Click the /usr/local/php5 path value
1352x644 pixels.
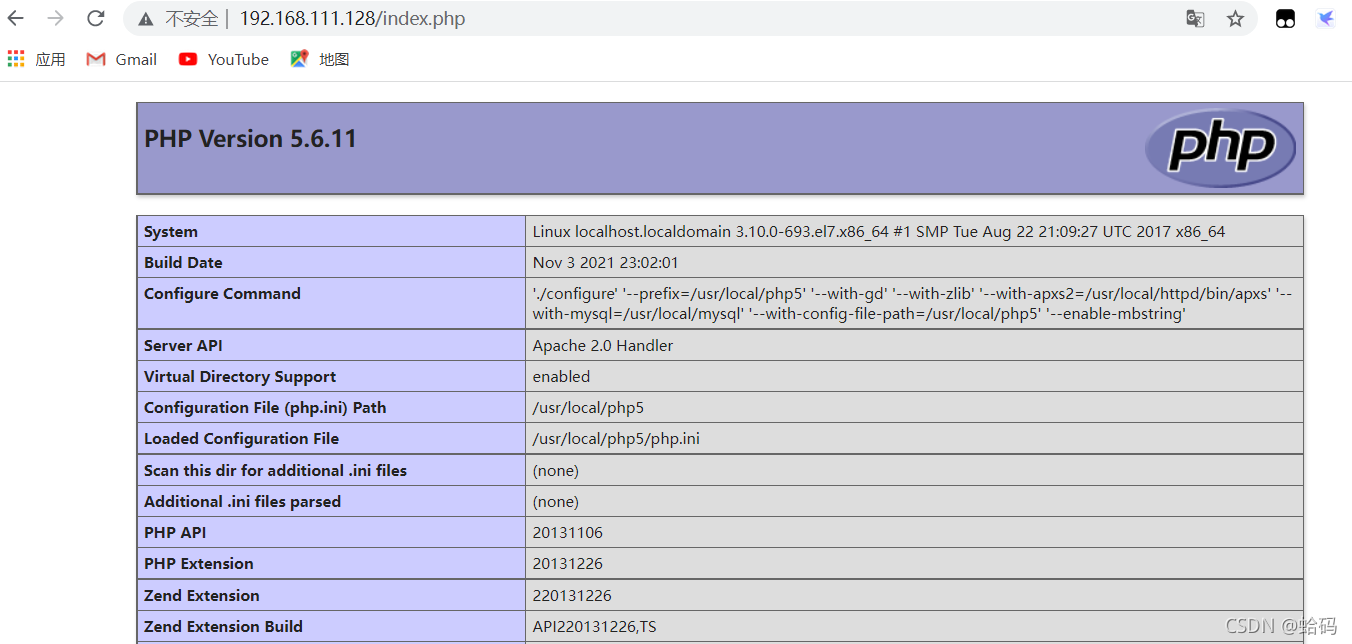[x=588, y=408]
